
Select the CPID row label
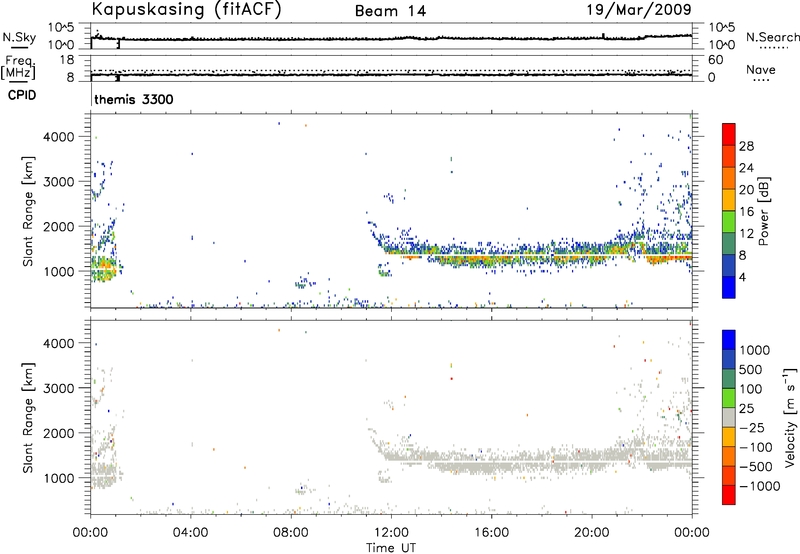click(22, 95)
